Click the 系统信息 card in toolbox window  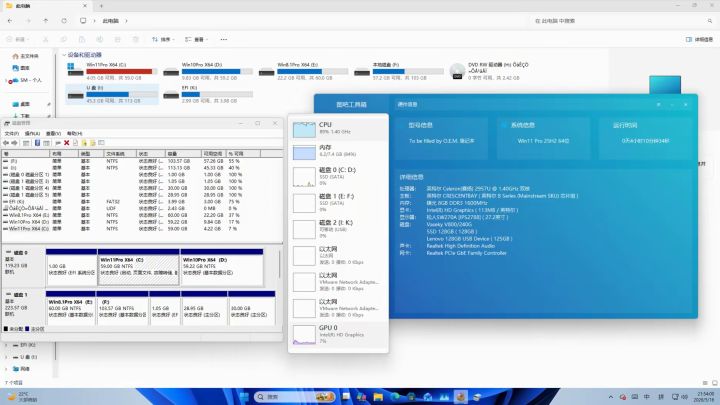pos(543,138)
